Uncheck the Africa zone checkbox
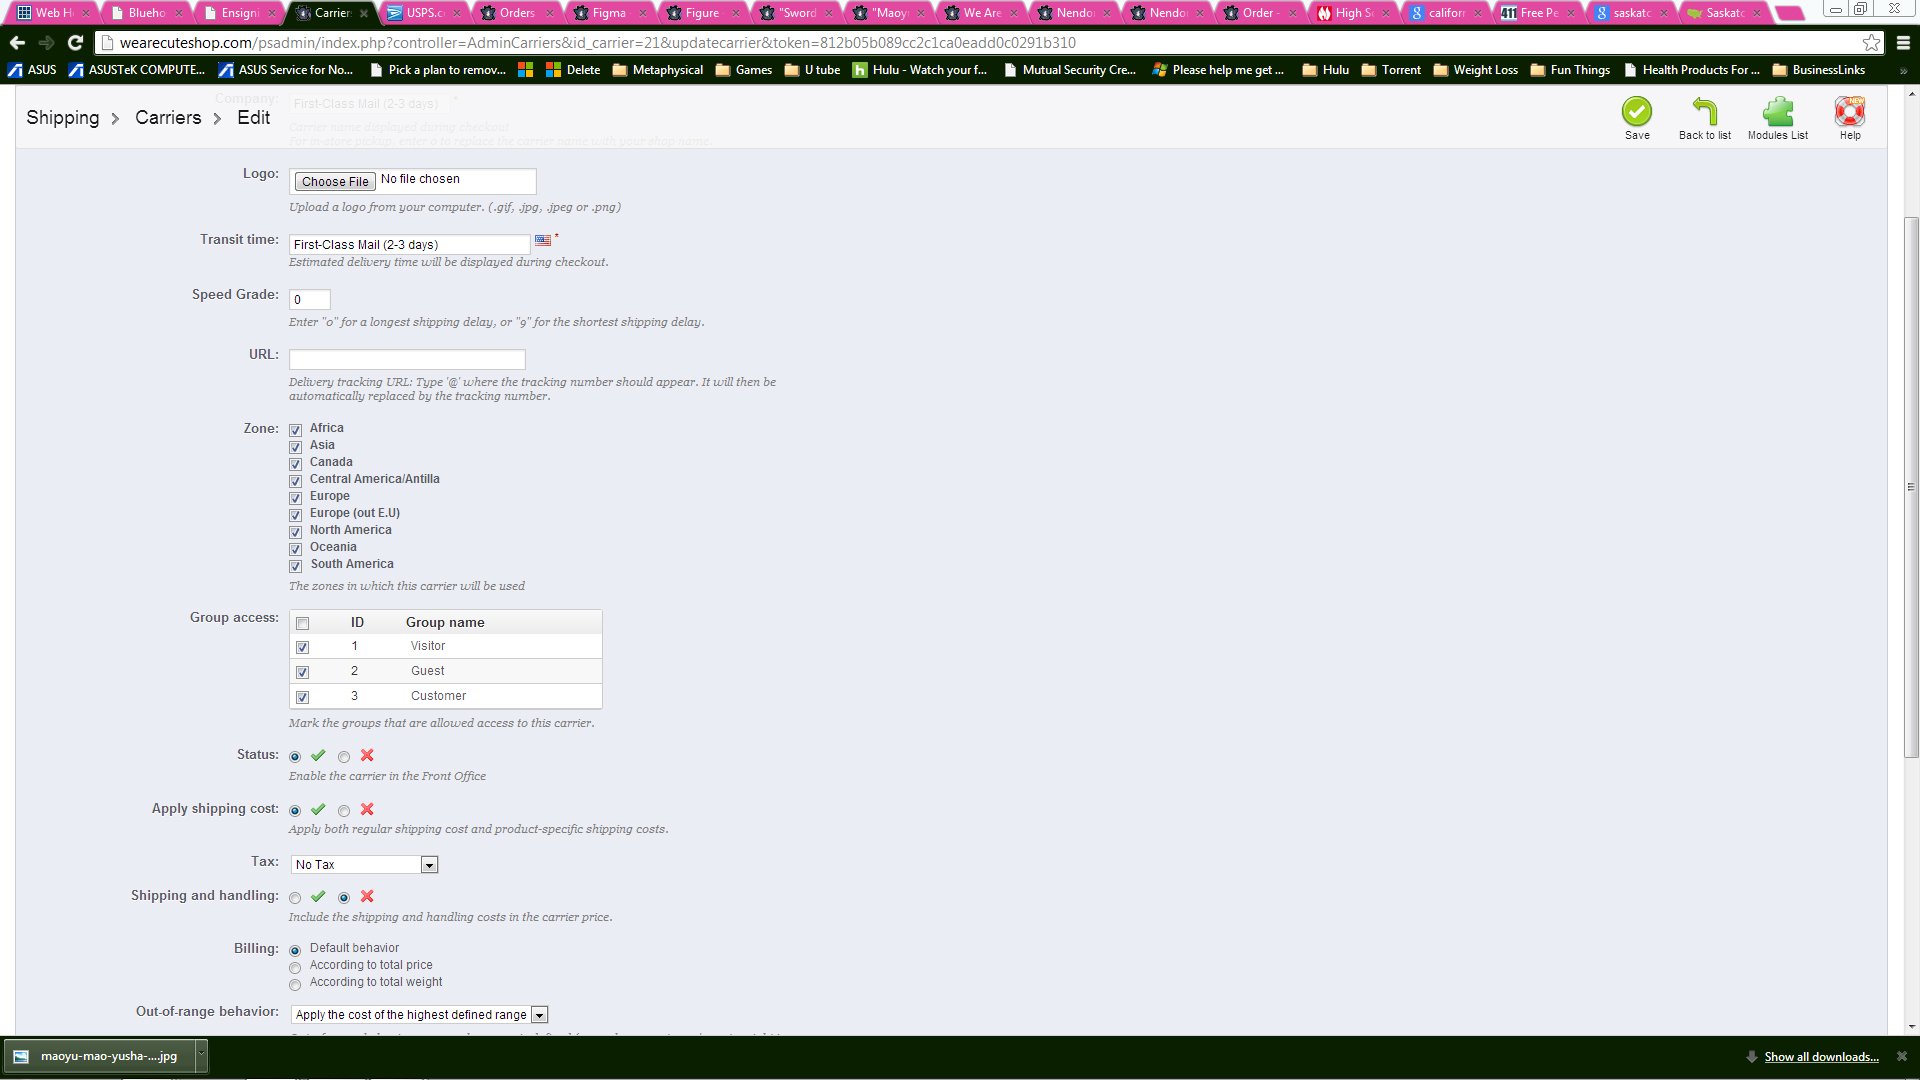 click(296, 430)
